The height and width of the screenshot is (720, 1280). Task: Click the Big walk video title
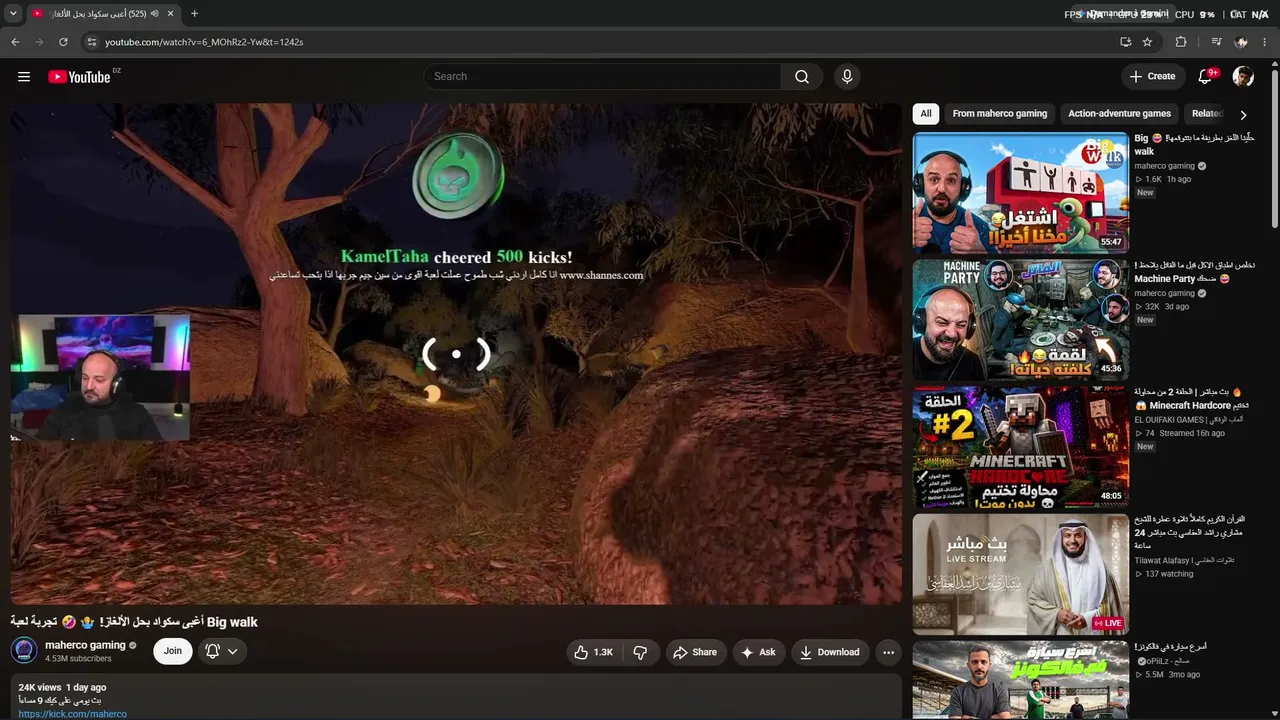tap(134, 622)
